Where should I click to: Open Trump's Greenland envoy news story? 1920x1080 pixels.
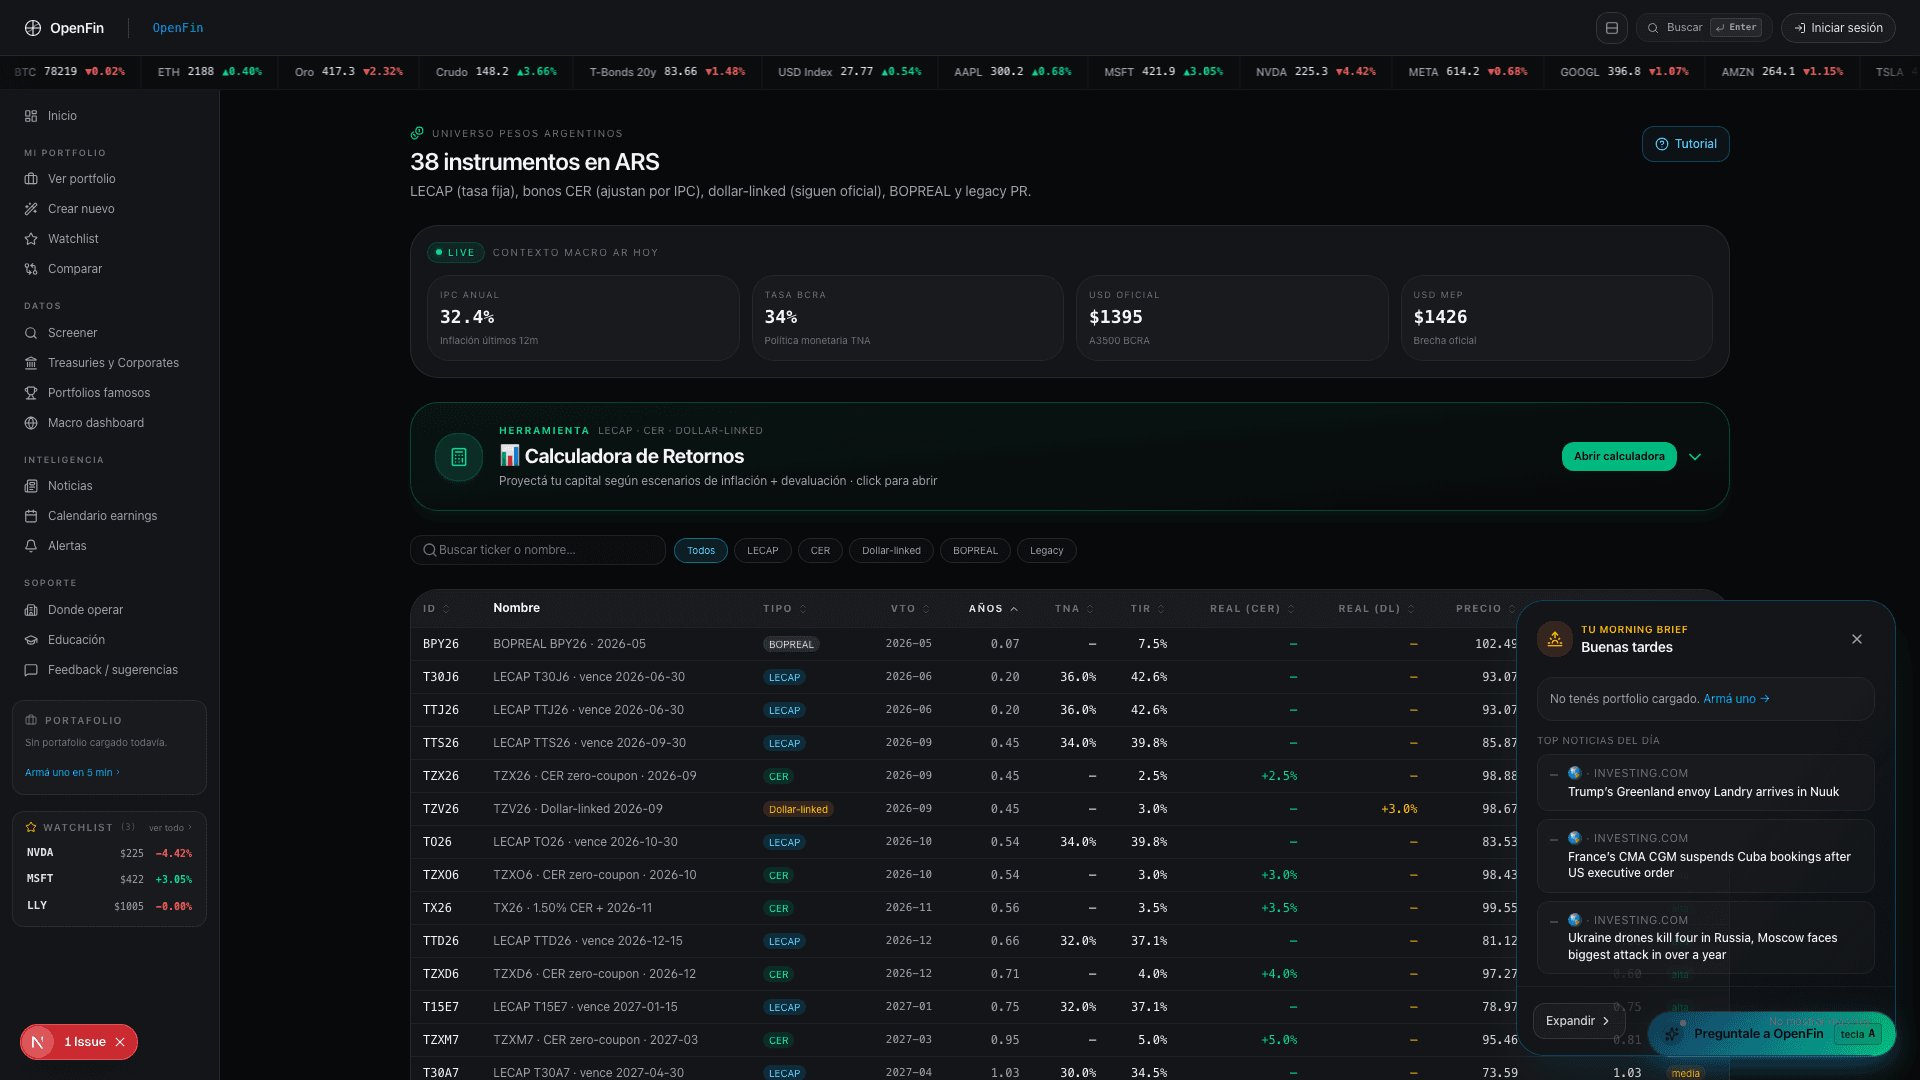tap(1706, 783)
